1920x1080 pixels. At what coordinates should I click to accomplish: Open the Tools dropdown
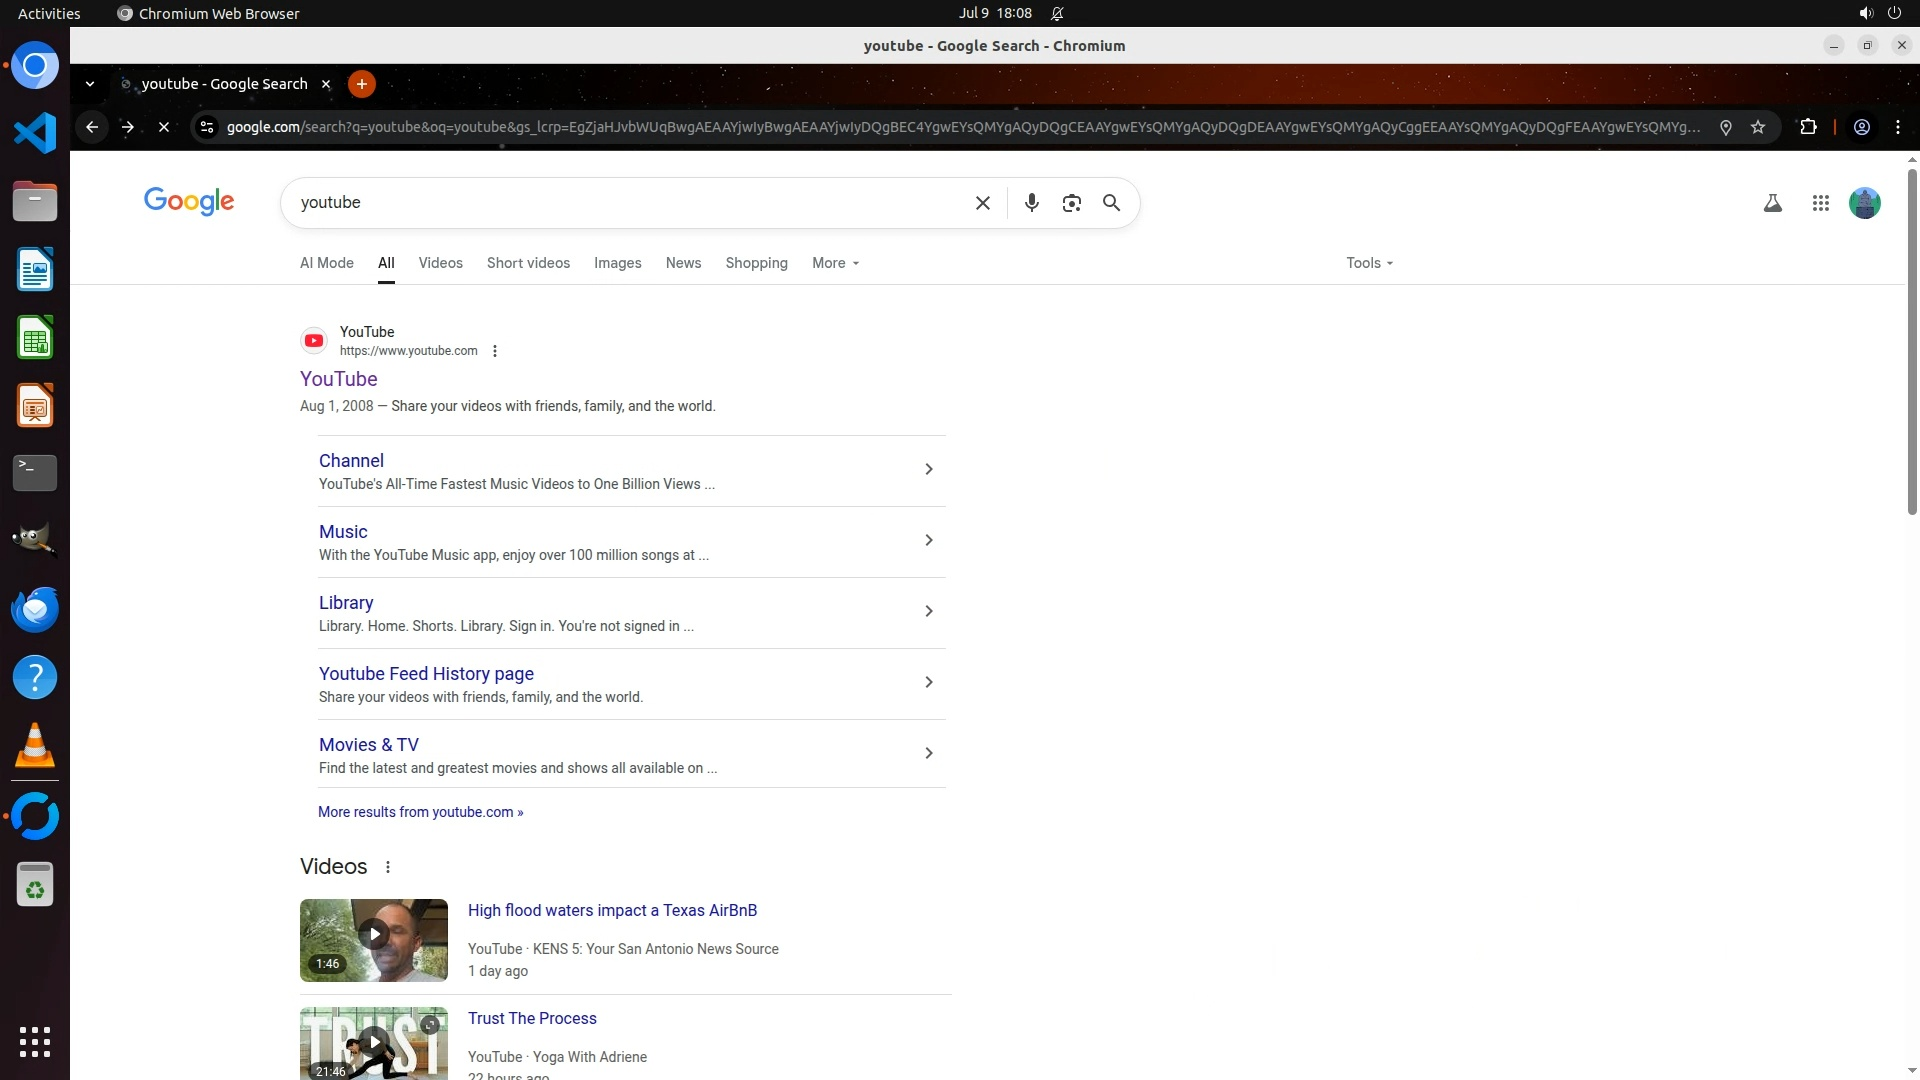[1369, 263]
